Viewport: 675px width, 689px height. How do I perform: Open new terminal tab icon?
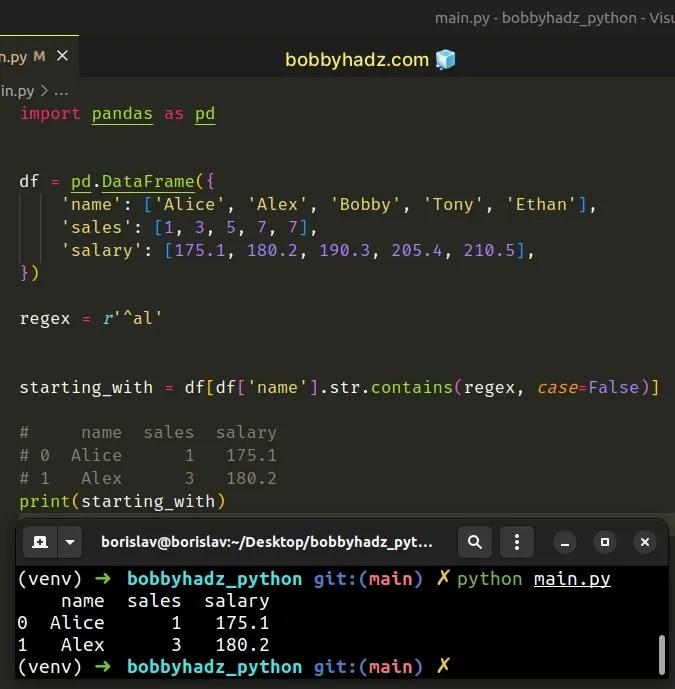point(40,542)
